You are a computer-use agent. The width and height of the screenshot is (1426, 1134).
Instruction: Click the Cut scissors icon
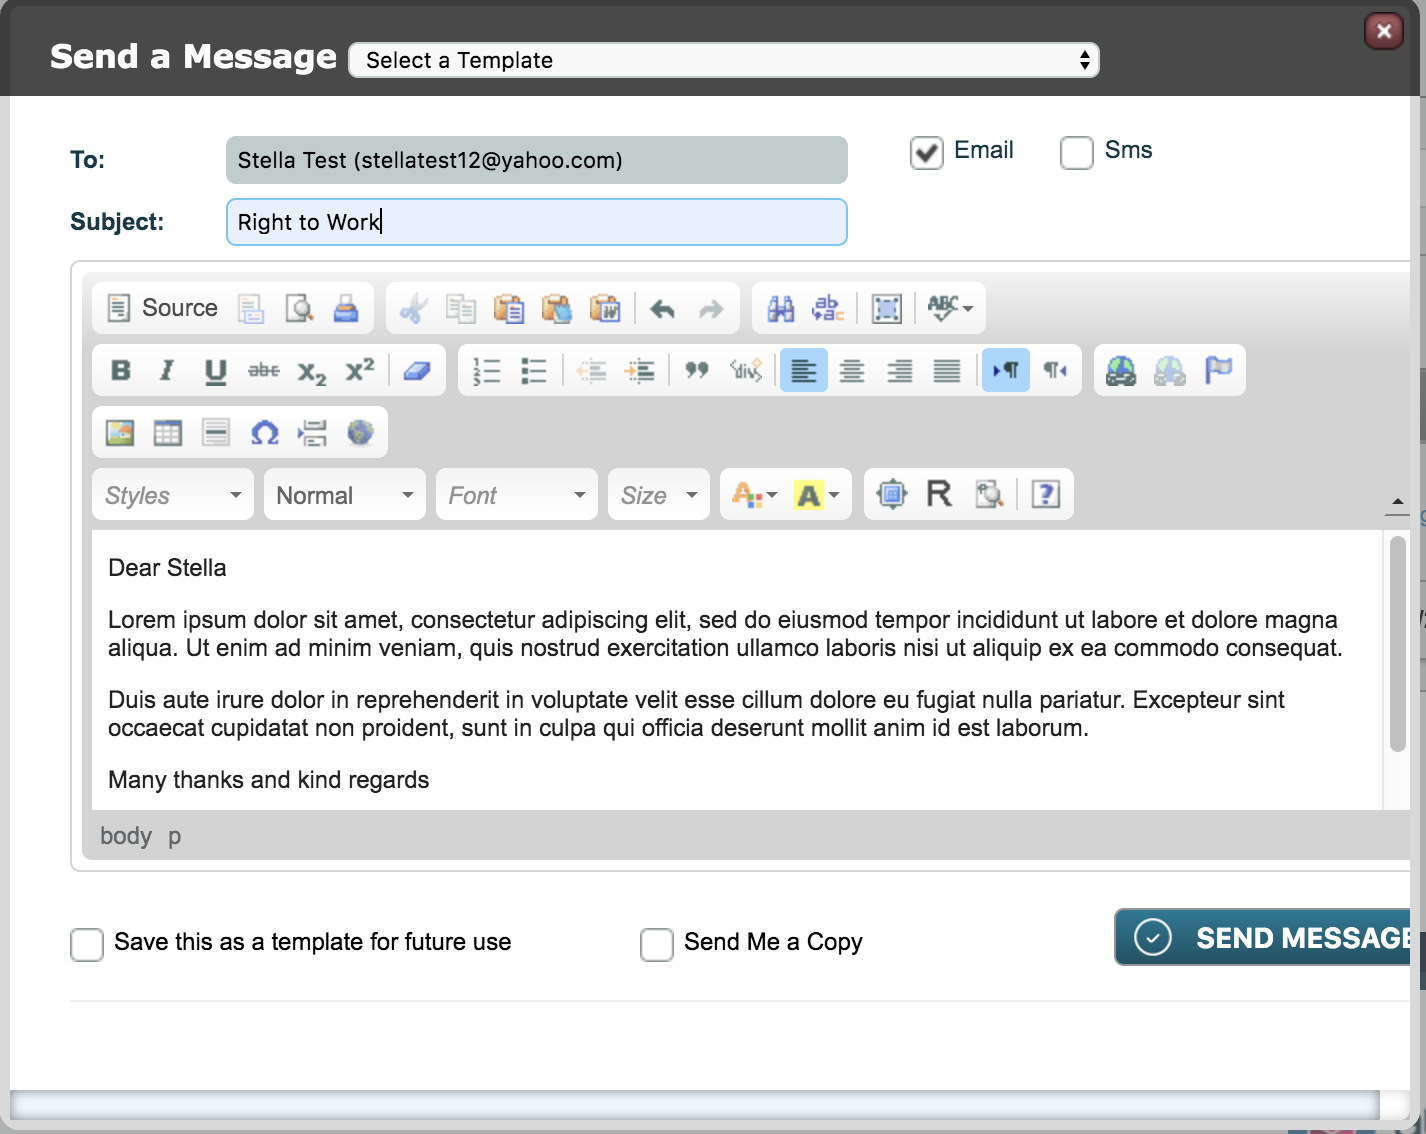413,308
